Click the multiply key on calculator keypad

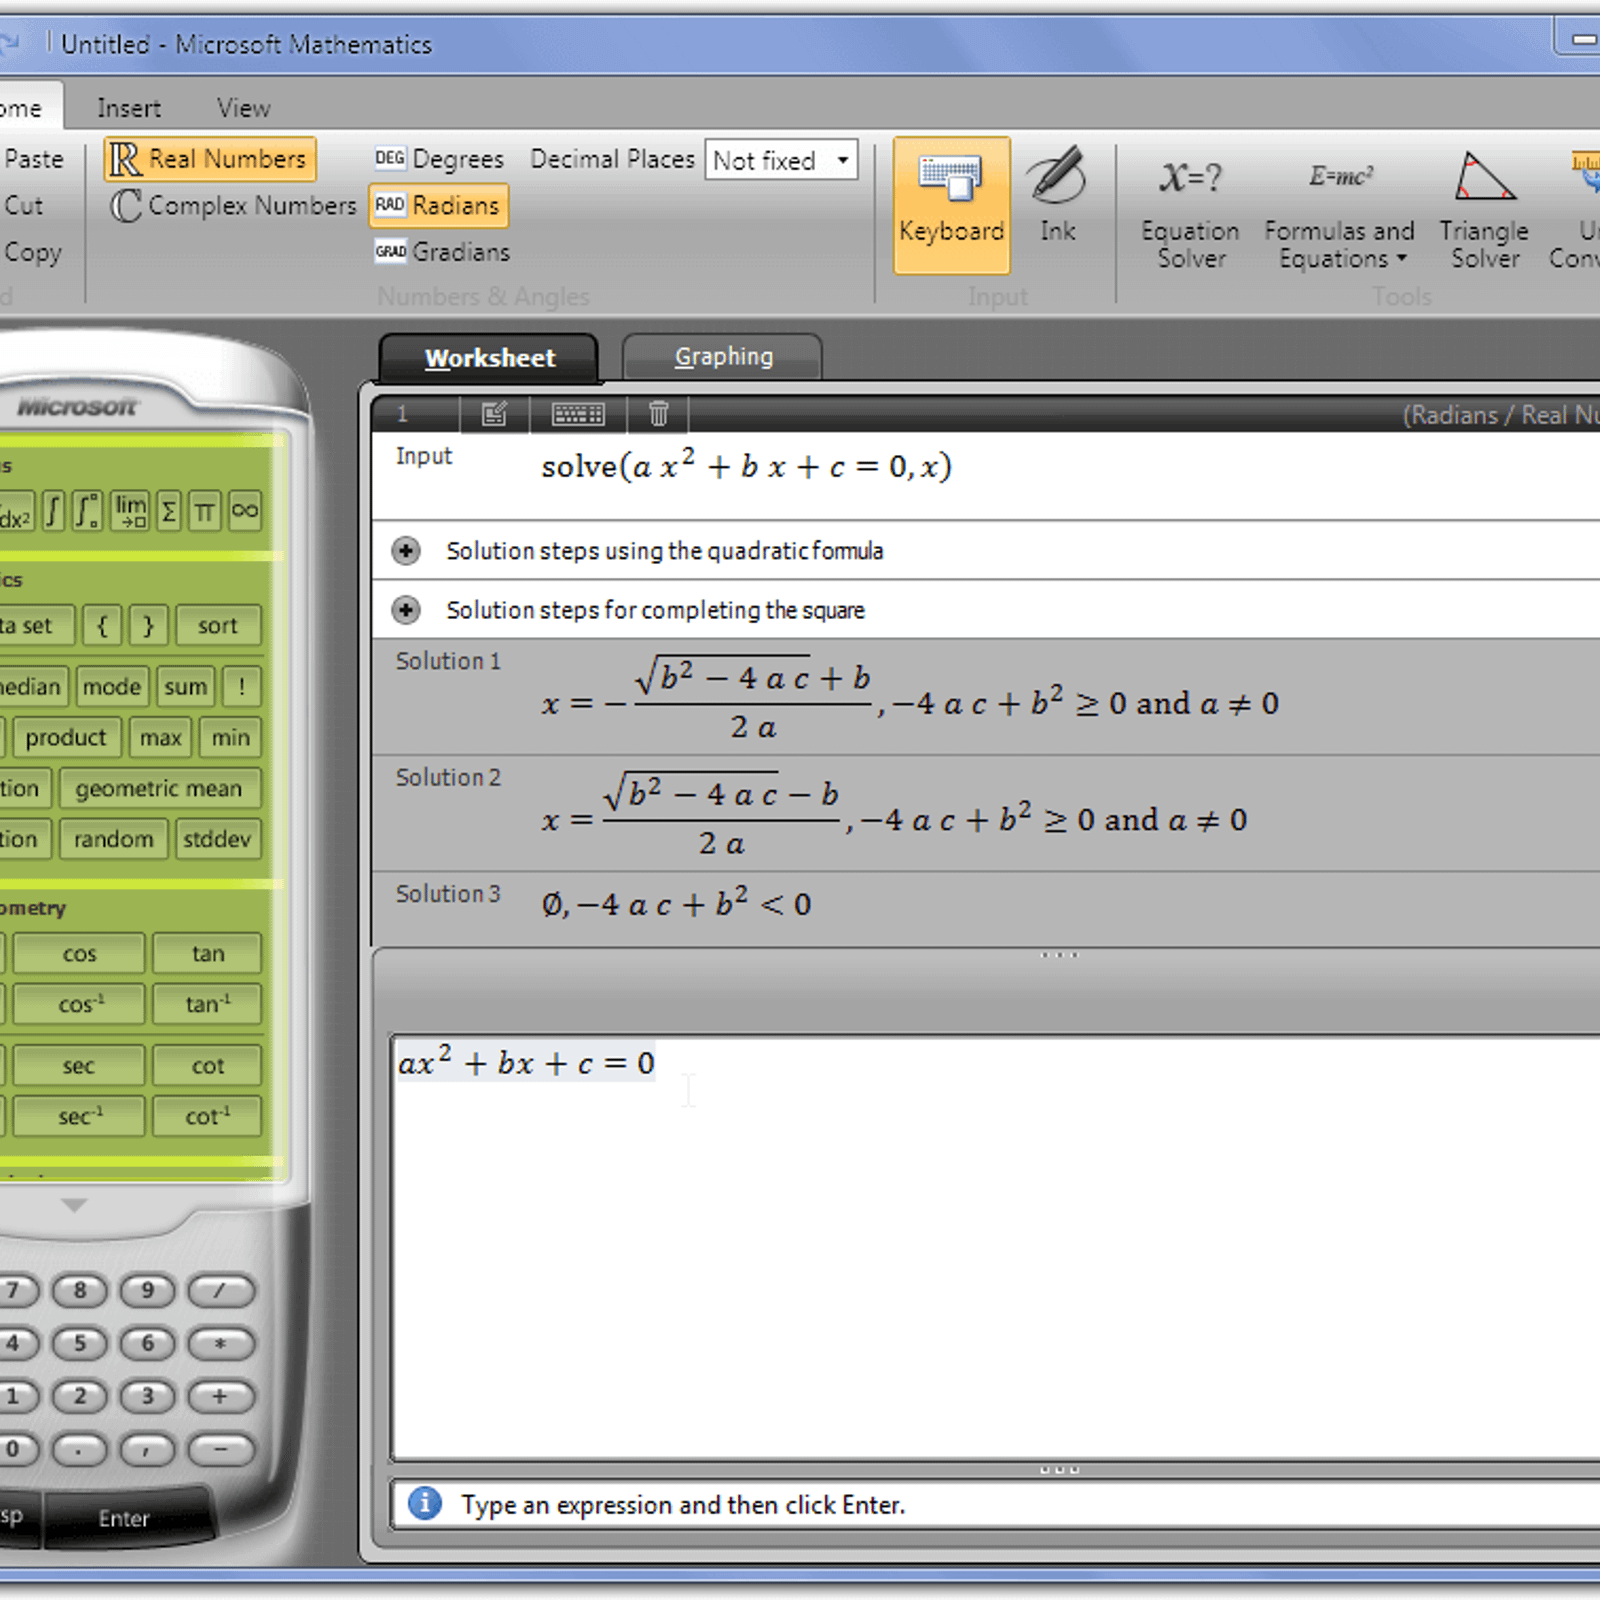221,1344
